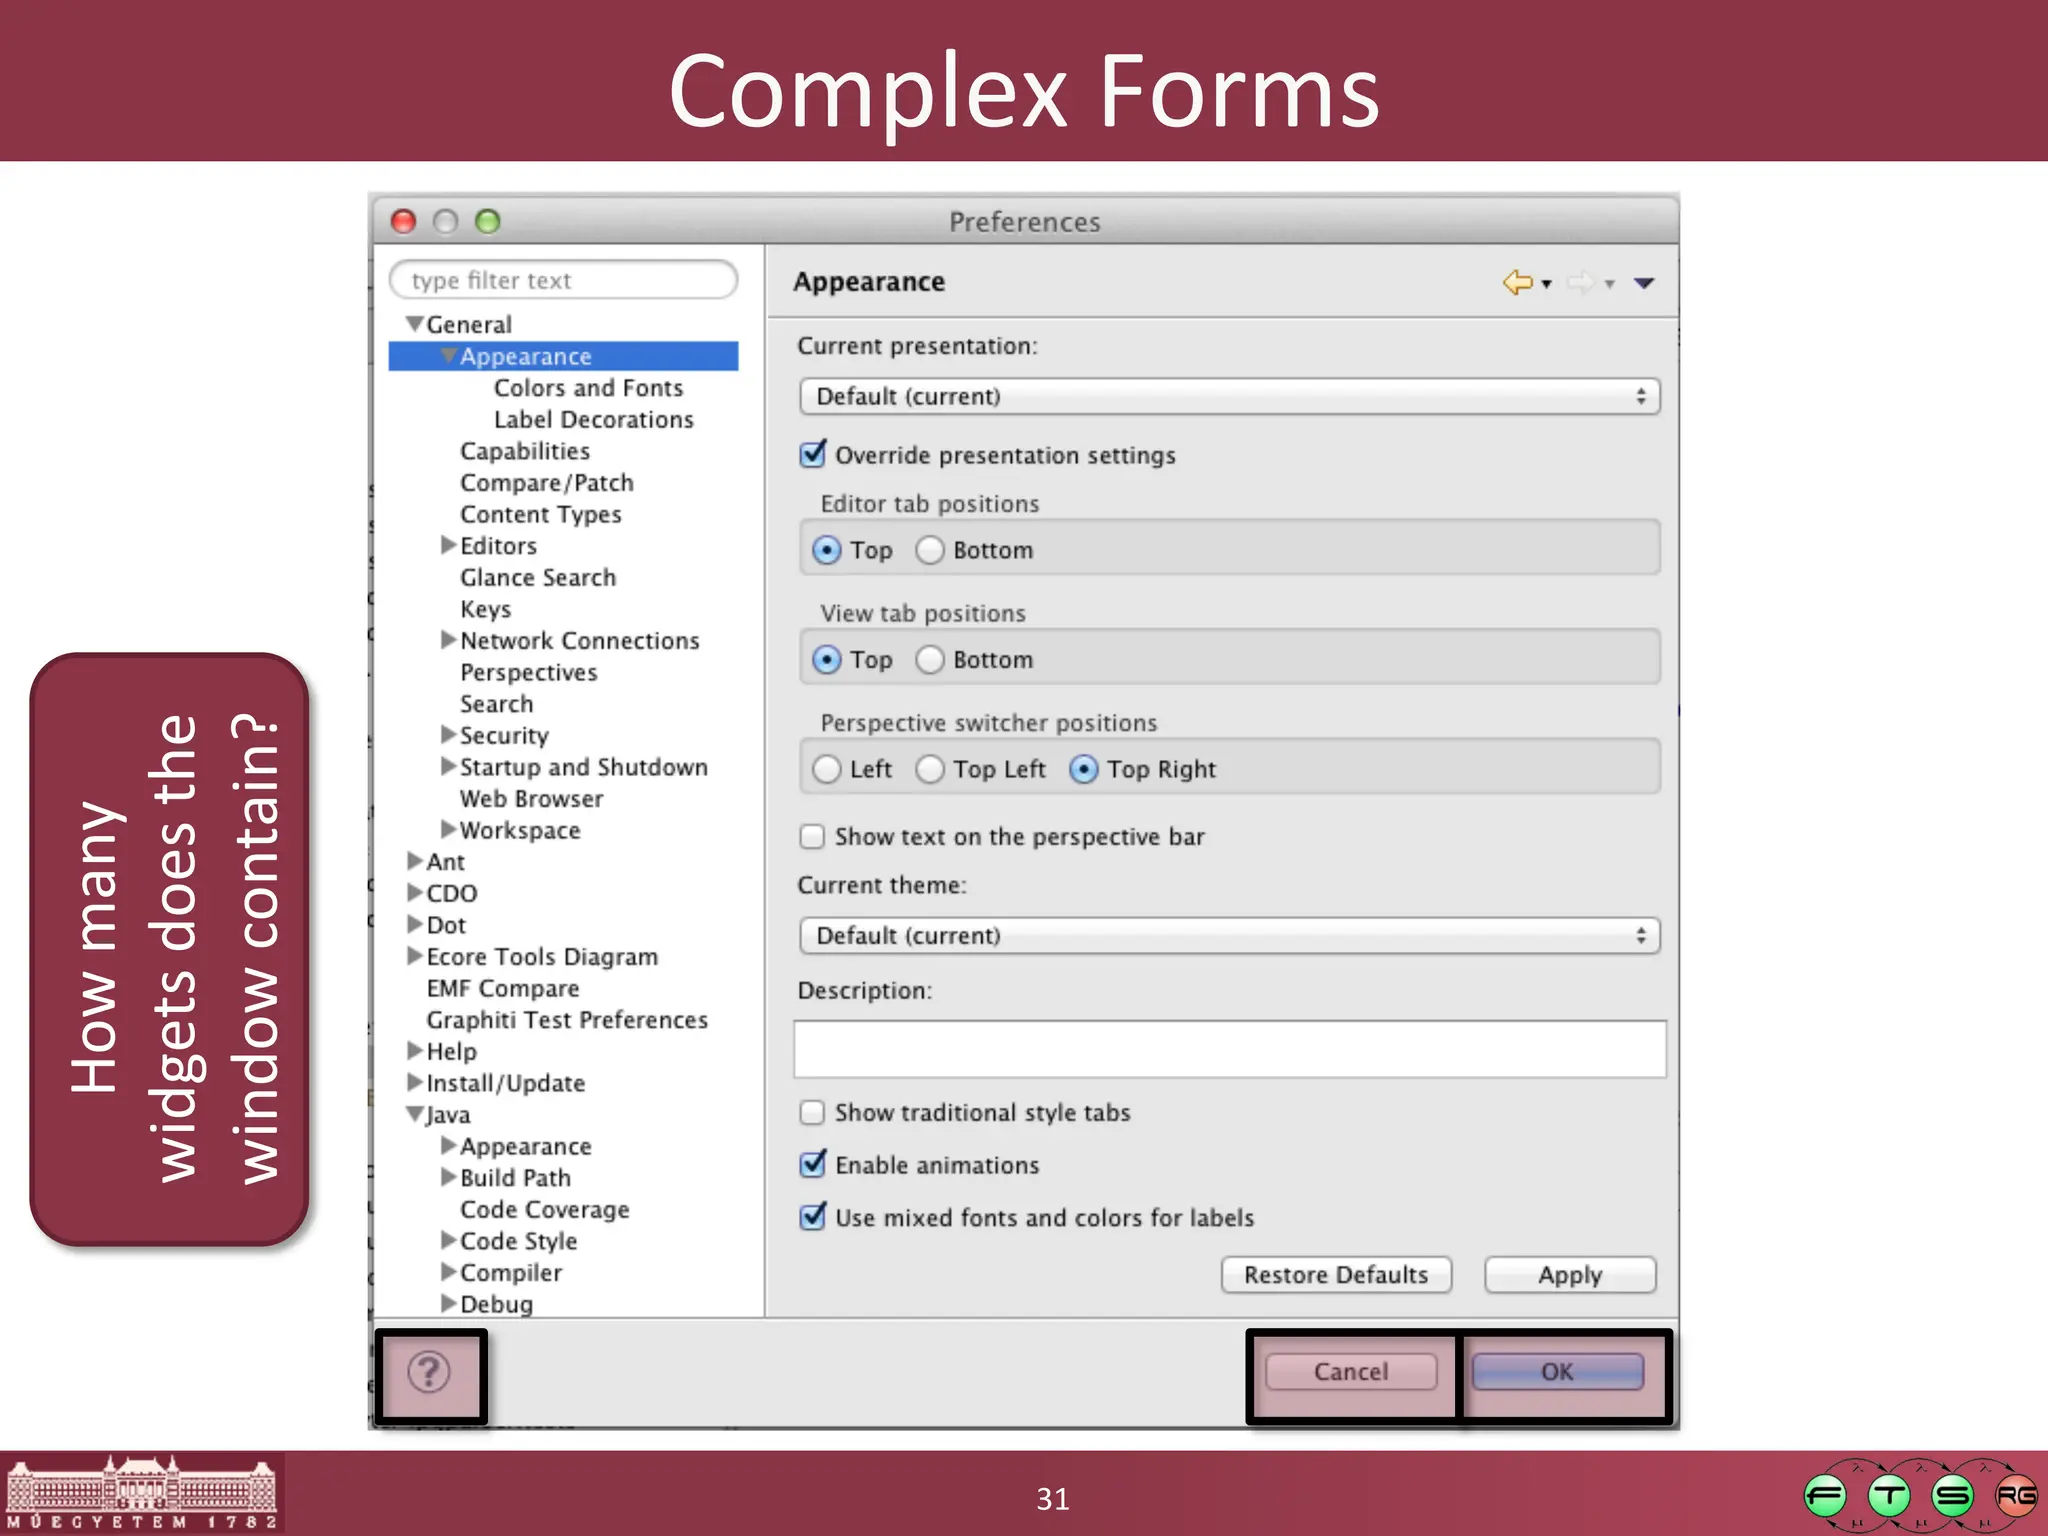Viewport: 2048px width, 1536px height.
Task: Enable Show traditional style tabs
Action: (812, 1112)
